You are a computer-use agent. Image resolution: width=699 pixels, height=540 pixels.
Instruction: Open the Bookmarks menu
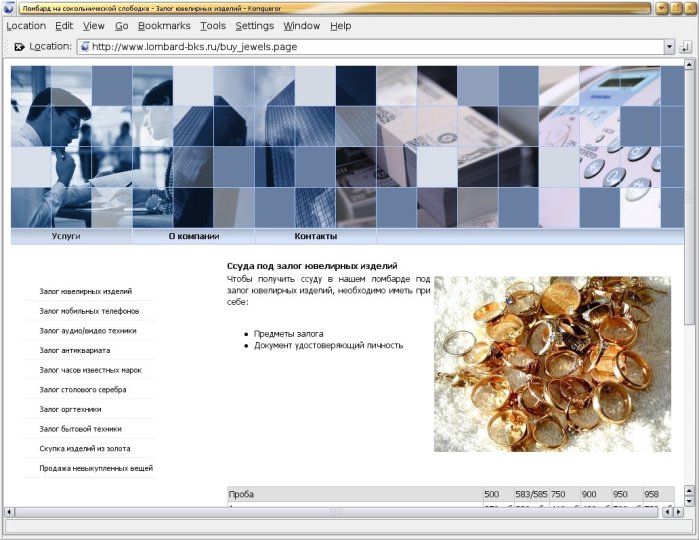(x=164, y=26)
